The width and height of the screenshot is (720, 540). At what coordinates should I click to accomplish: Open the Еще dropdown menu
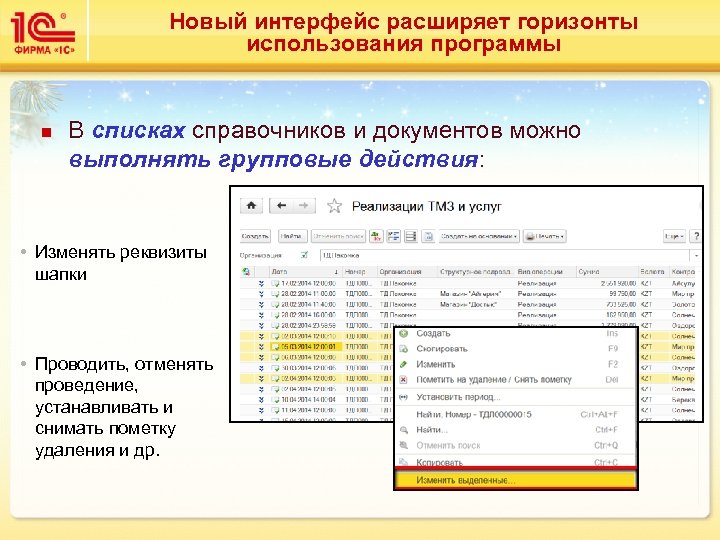675,236
